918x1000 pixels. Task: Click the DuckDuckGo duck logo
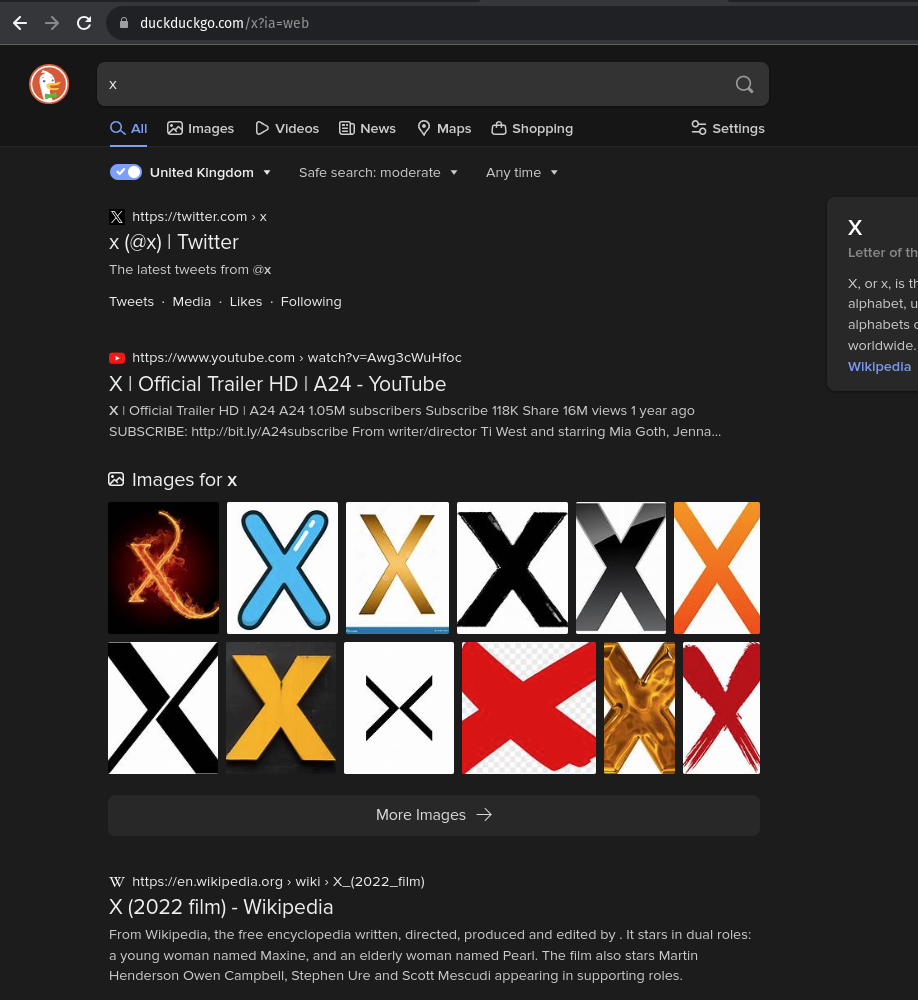tap(48, 84)
